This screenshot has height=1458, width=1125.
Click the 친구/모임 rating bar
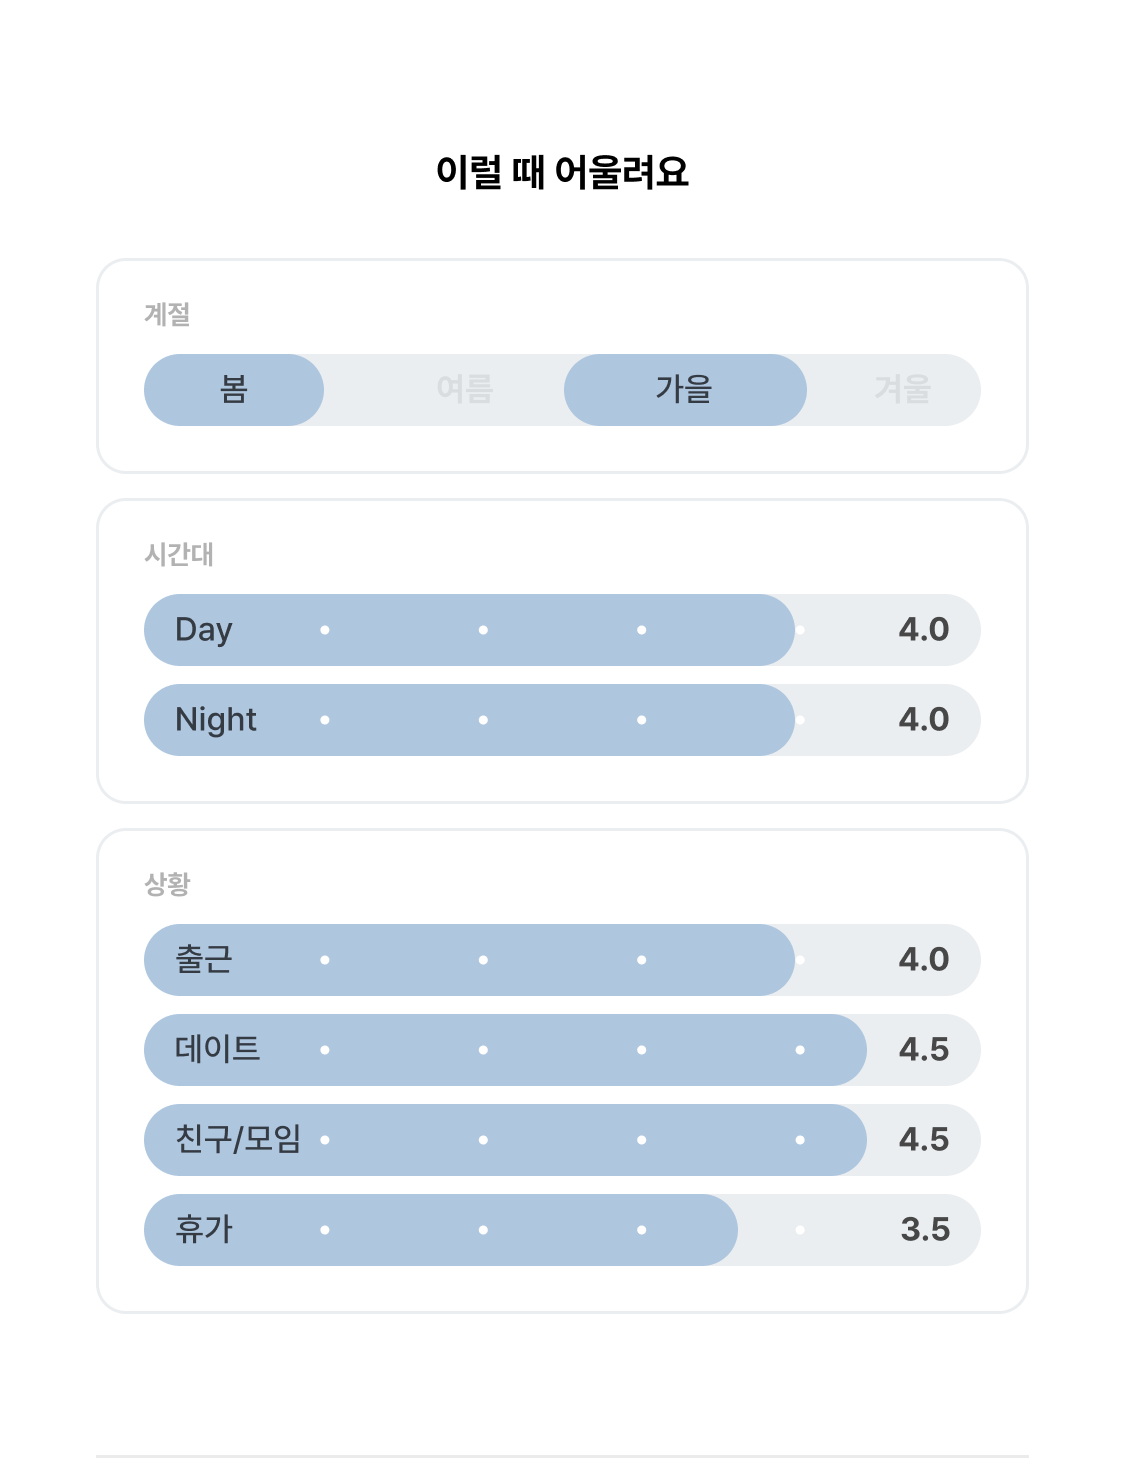(562, 1140)
